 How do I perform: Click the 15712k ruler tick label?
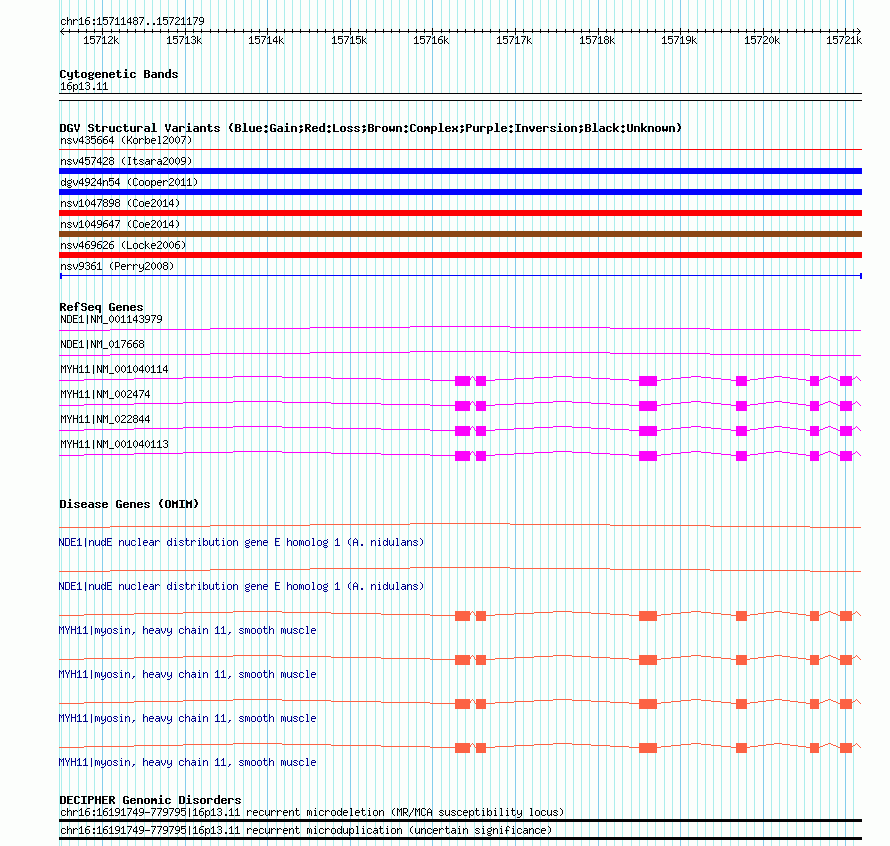click(101, 40)
